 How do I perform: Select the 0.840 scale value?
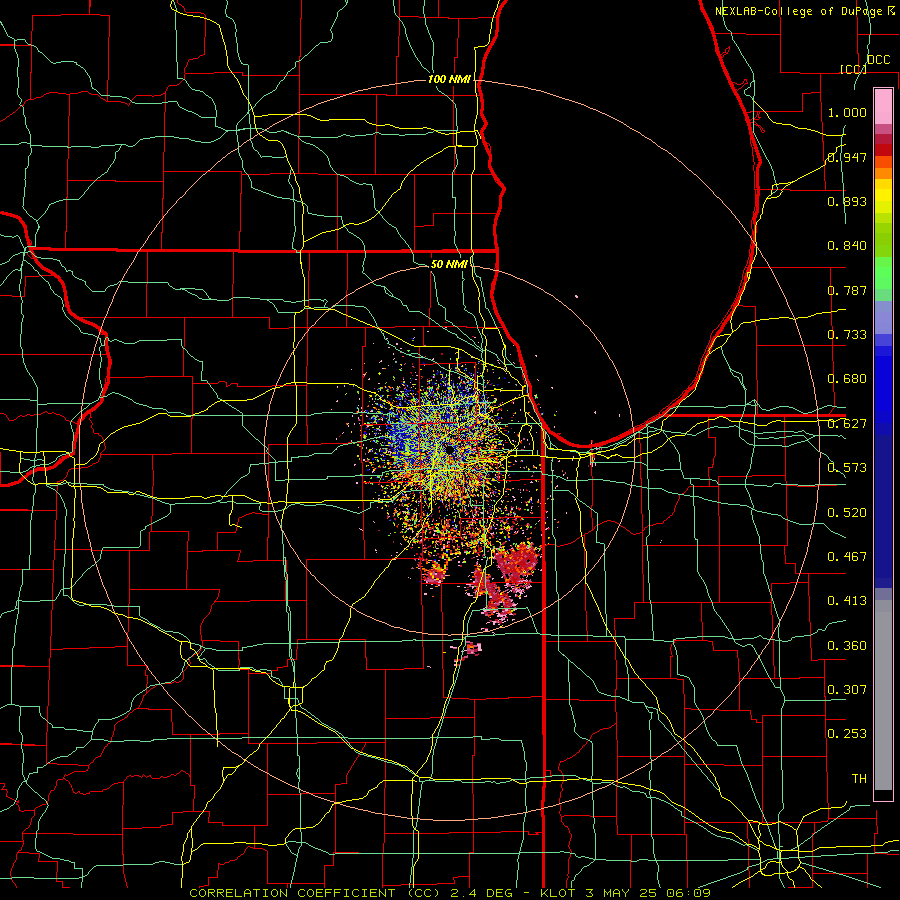(847, 246)
